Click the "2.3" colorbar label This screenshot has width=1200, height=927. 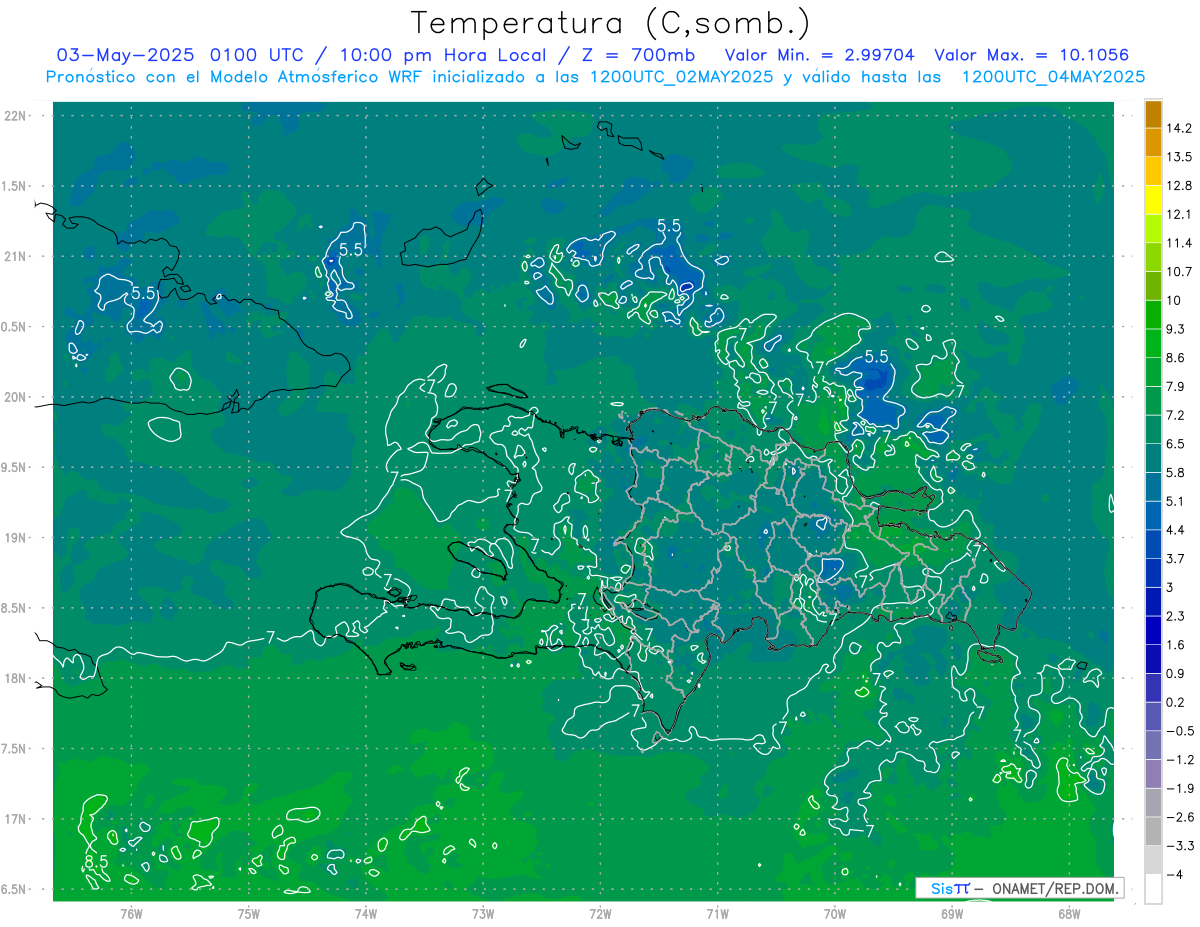click(x=1177, y=616)
